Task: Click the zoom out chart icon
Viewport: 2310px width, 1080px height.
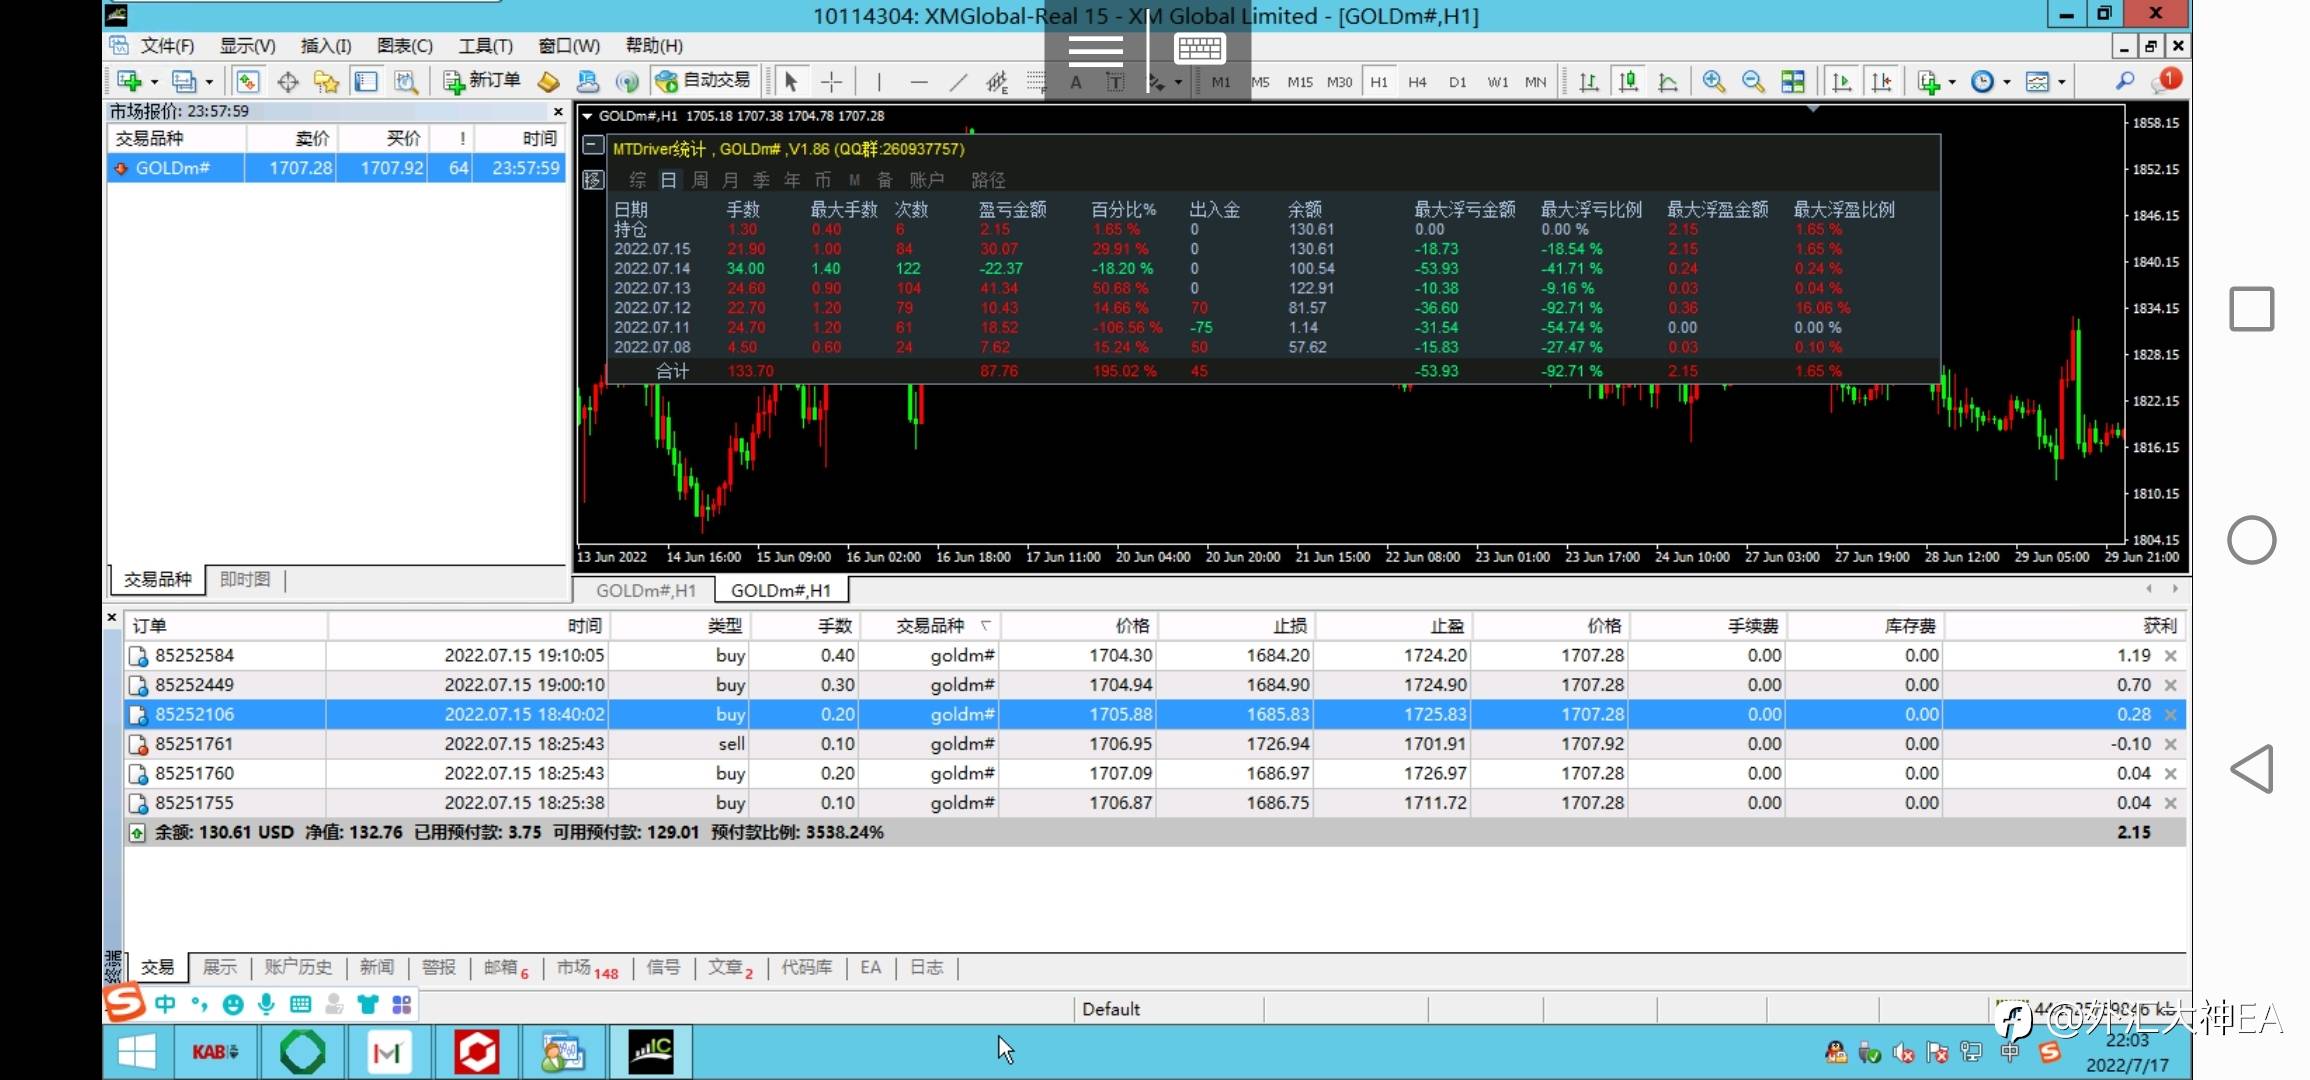Action: pyautogui.click(x=1753, y=82)
